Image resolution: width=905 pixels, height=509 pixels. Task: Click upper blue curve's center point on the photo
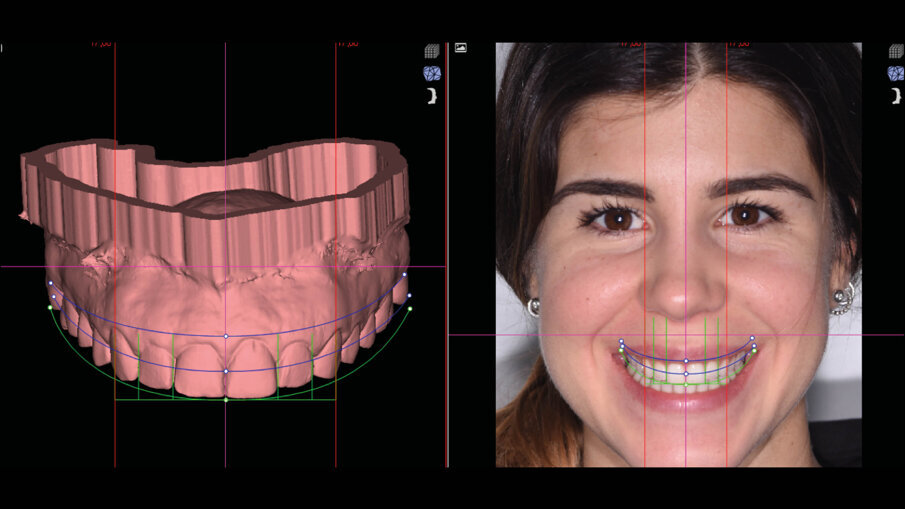[686, 360]
